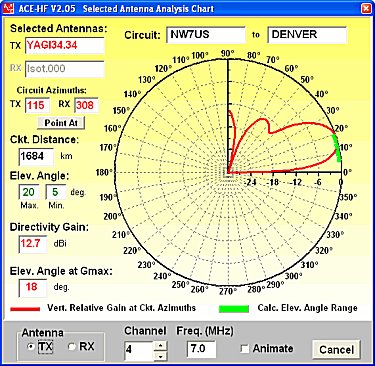This screenshot has height=366, width=375.
Task: Click the Ckt. Distance field 1684
Action: pyautogui.click(x=36, y=156)
